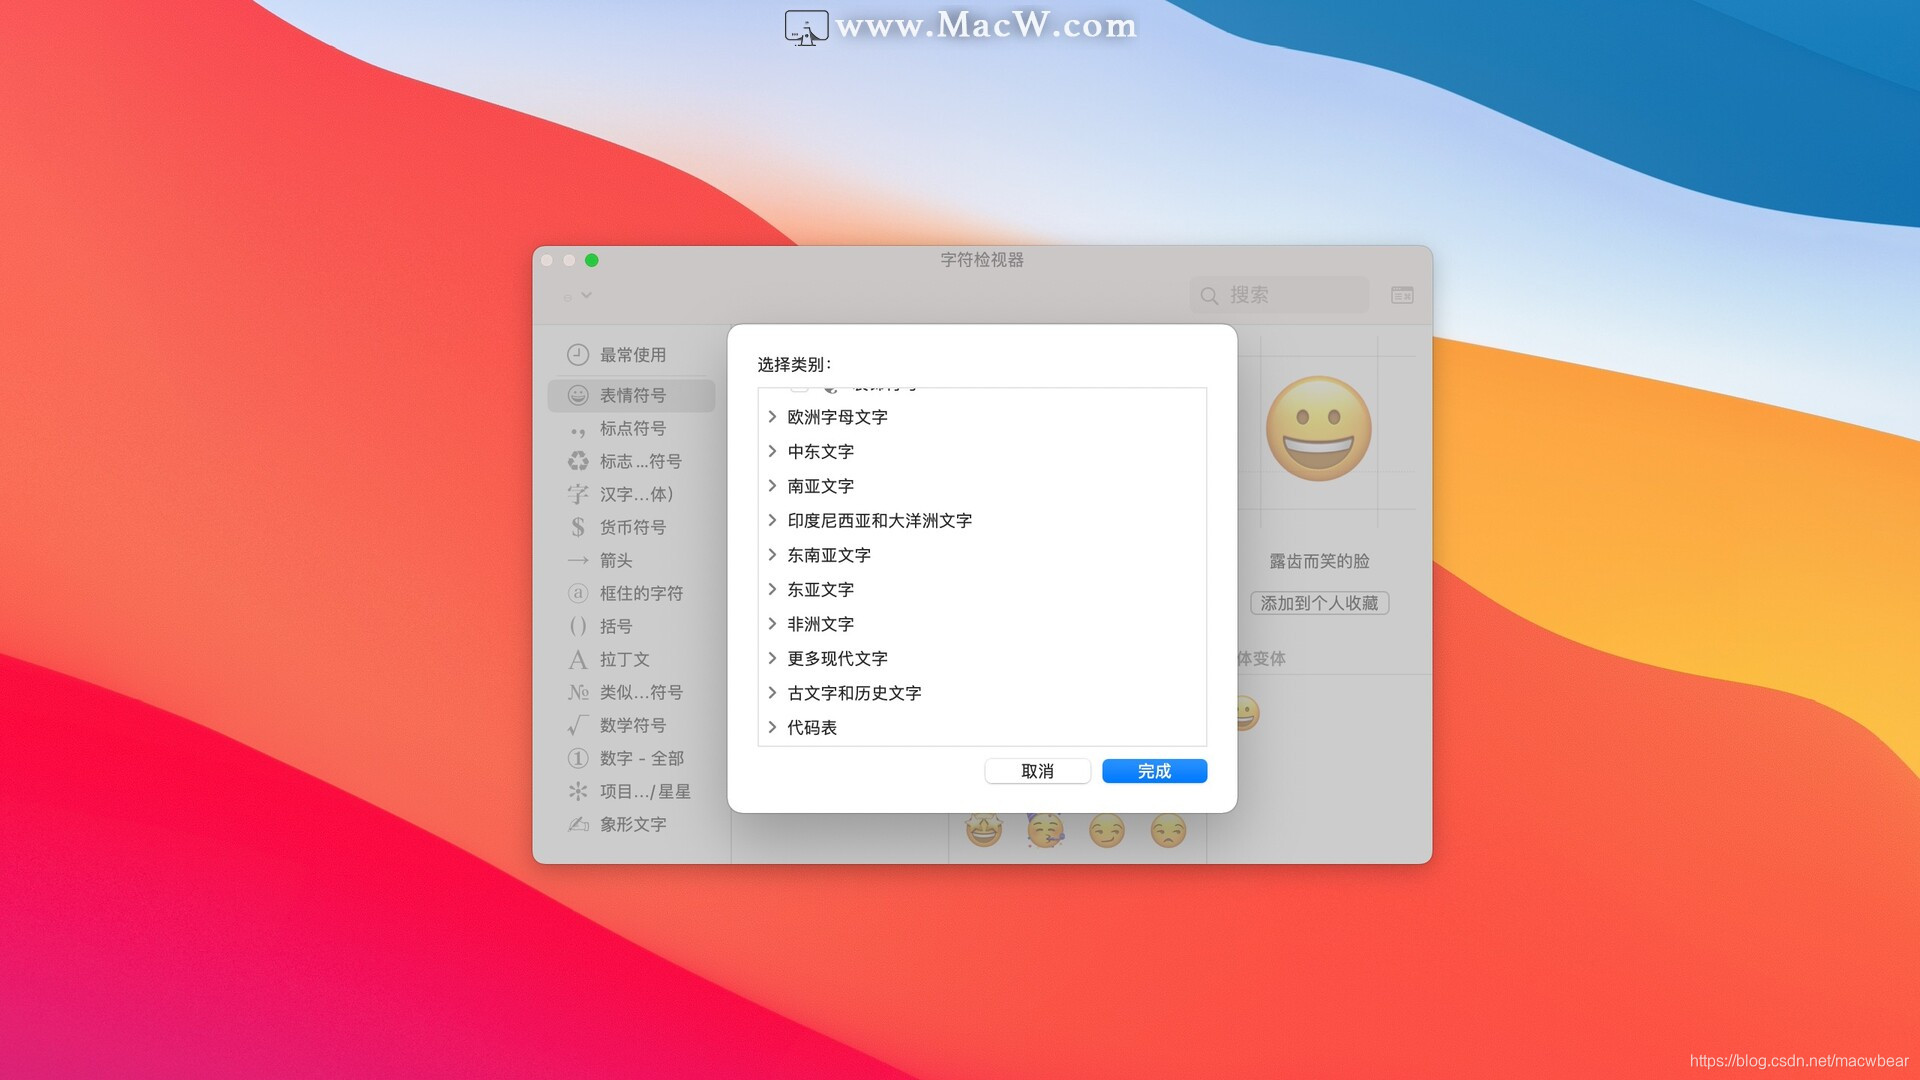Select the 框住的字符 enclosed characters icon
This screenshot has width=1920, height=1080.
coord(578,593)
